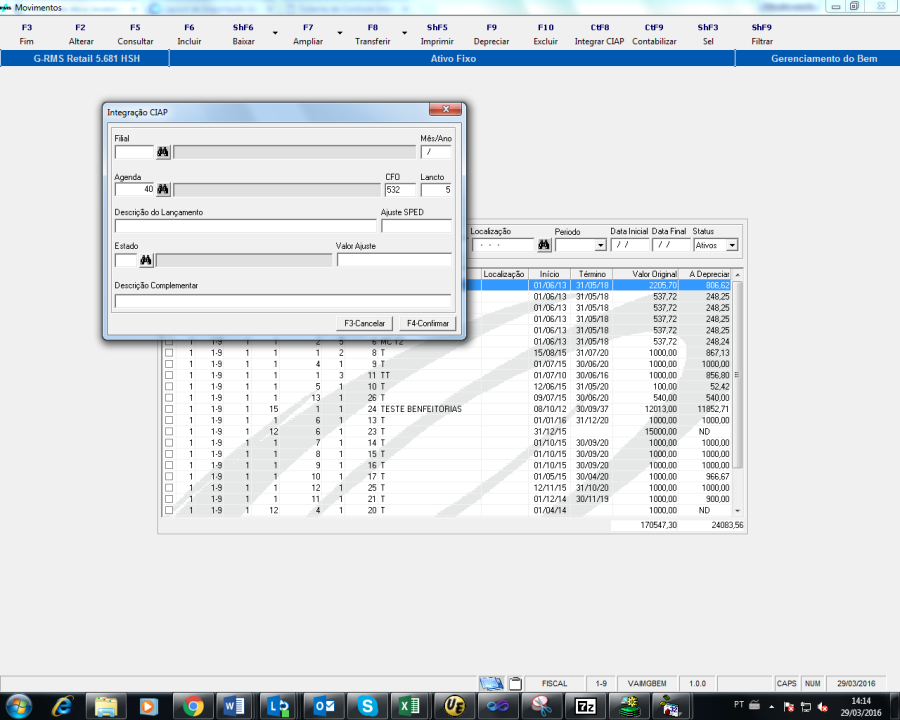900x720 pixels.
Task: Click the Data Final date field
Action: pos(671,245)
